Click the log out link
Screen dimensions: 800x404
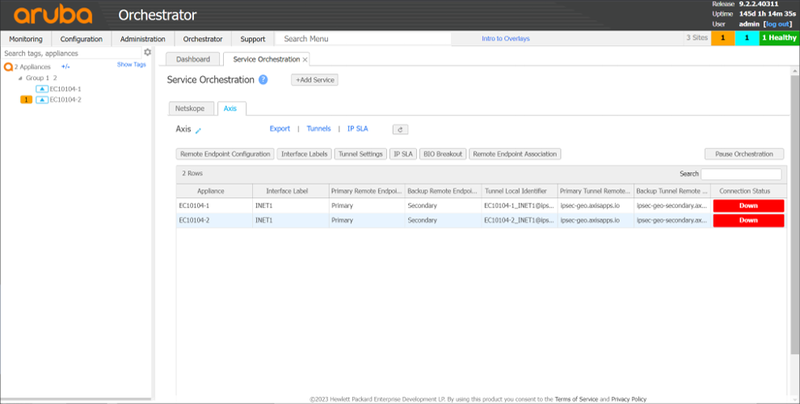(x=778, y=24)
